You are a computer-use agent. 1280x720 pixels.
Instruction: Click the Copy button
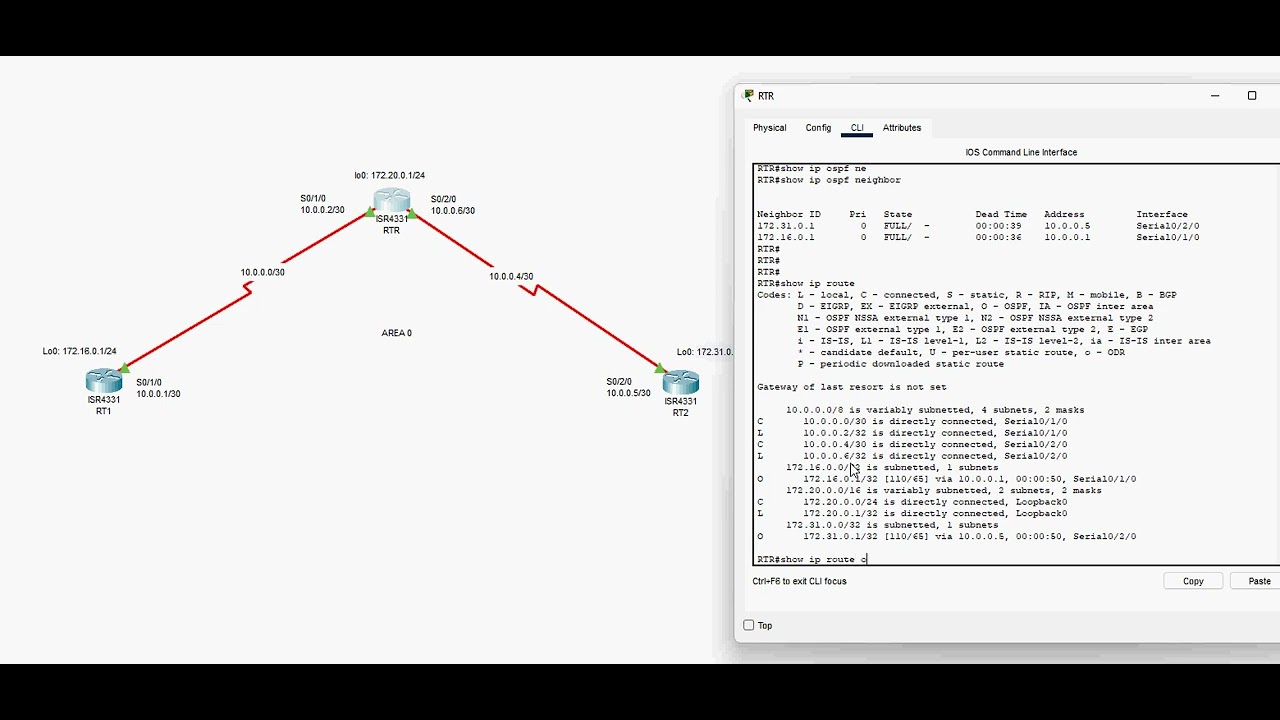pyautogui.click(x=1193, y=581)
